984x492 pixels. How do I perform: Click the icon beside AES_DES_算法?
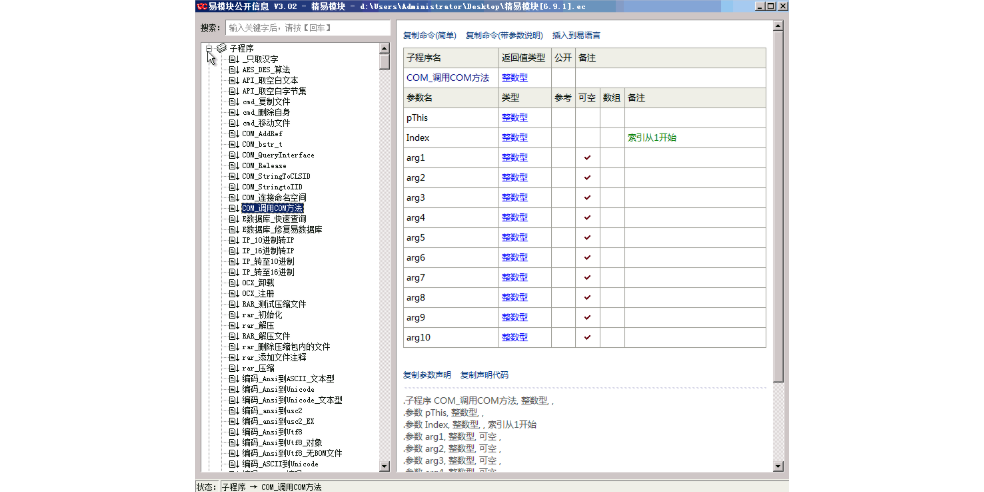234,70
